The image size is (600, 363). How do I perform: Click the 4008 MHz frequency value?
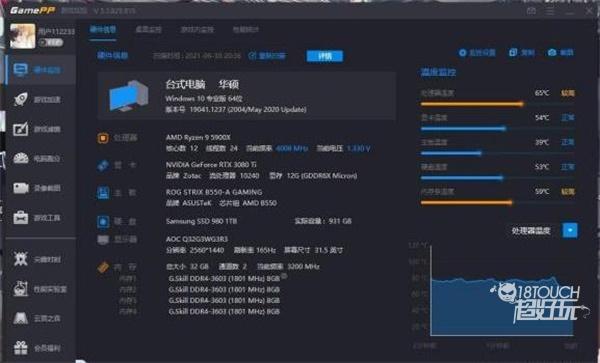[x=292, y=148]
